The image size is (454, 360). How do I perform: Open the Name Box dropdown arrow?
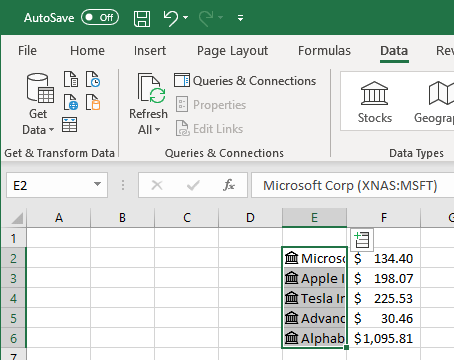(97, 184)
